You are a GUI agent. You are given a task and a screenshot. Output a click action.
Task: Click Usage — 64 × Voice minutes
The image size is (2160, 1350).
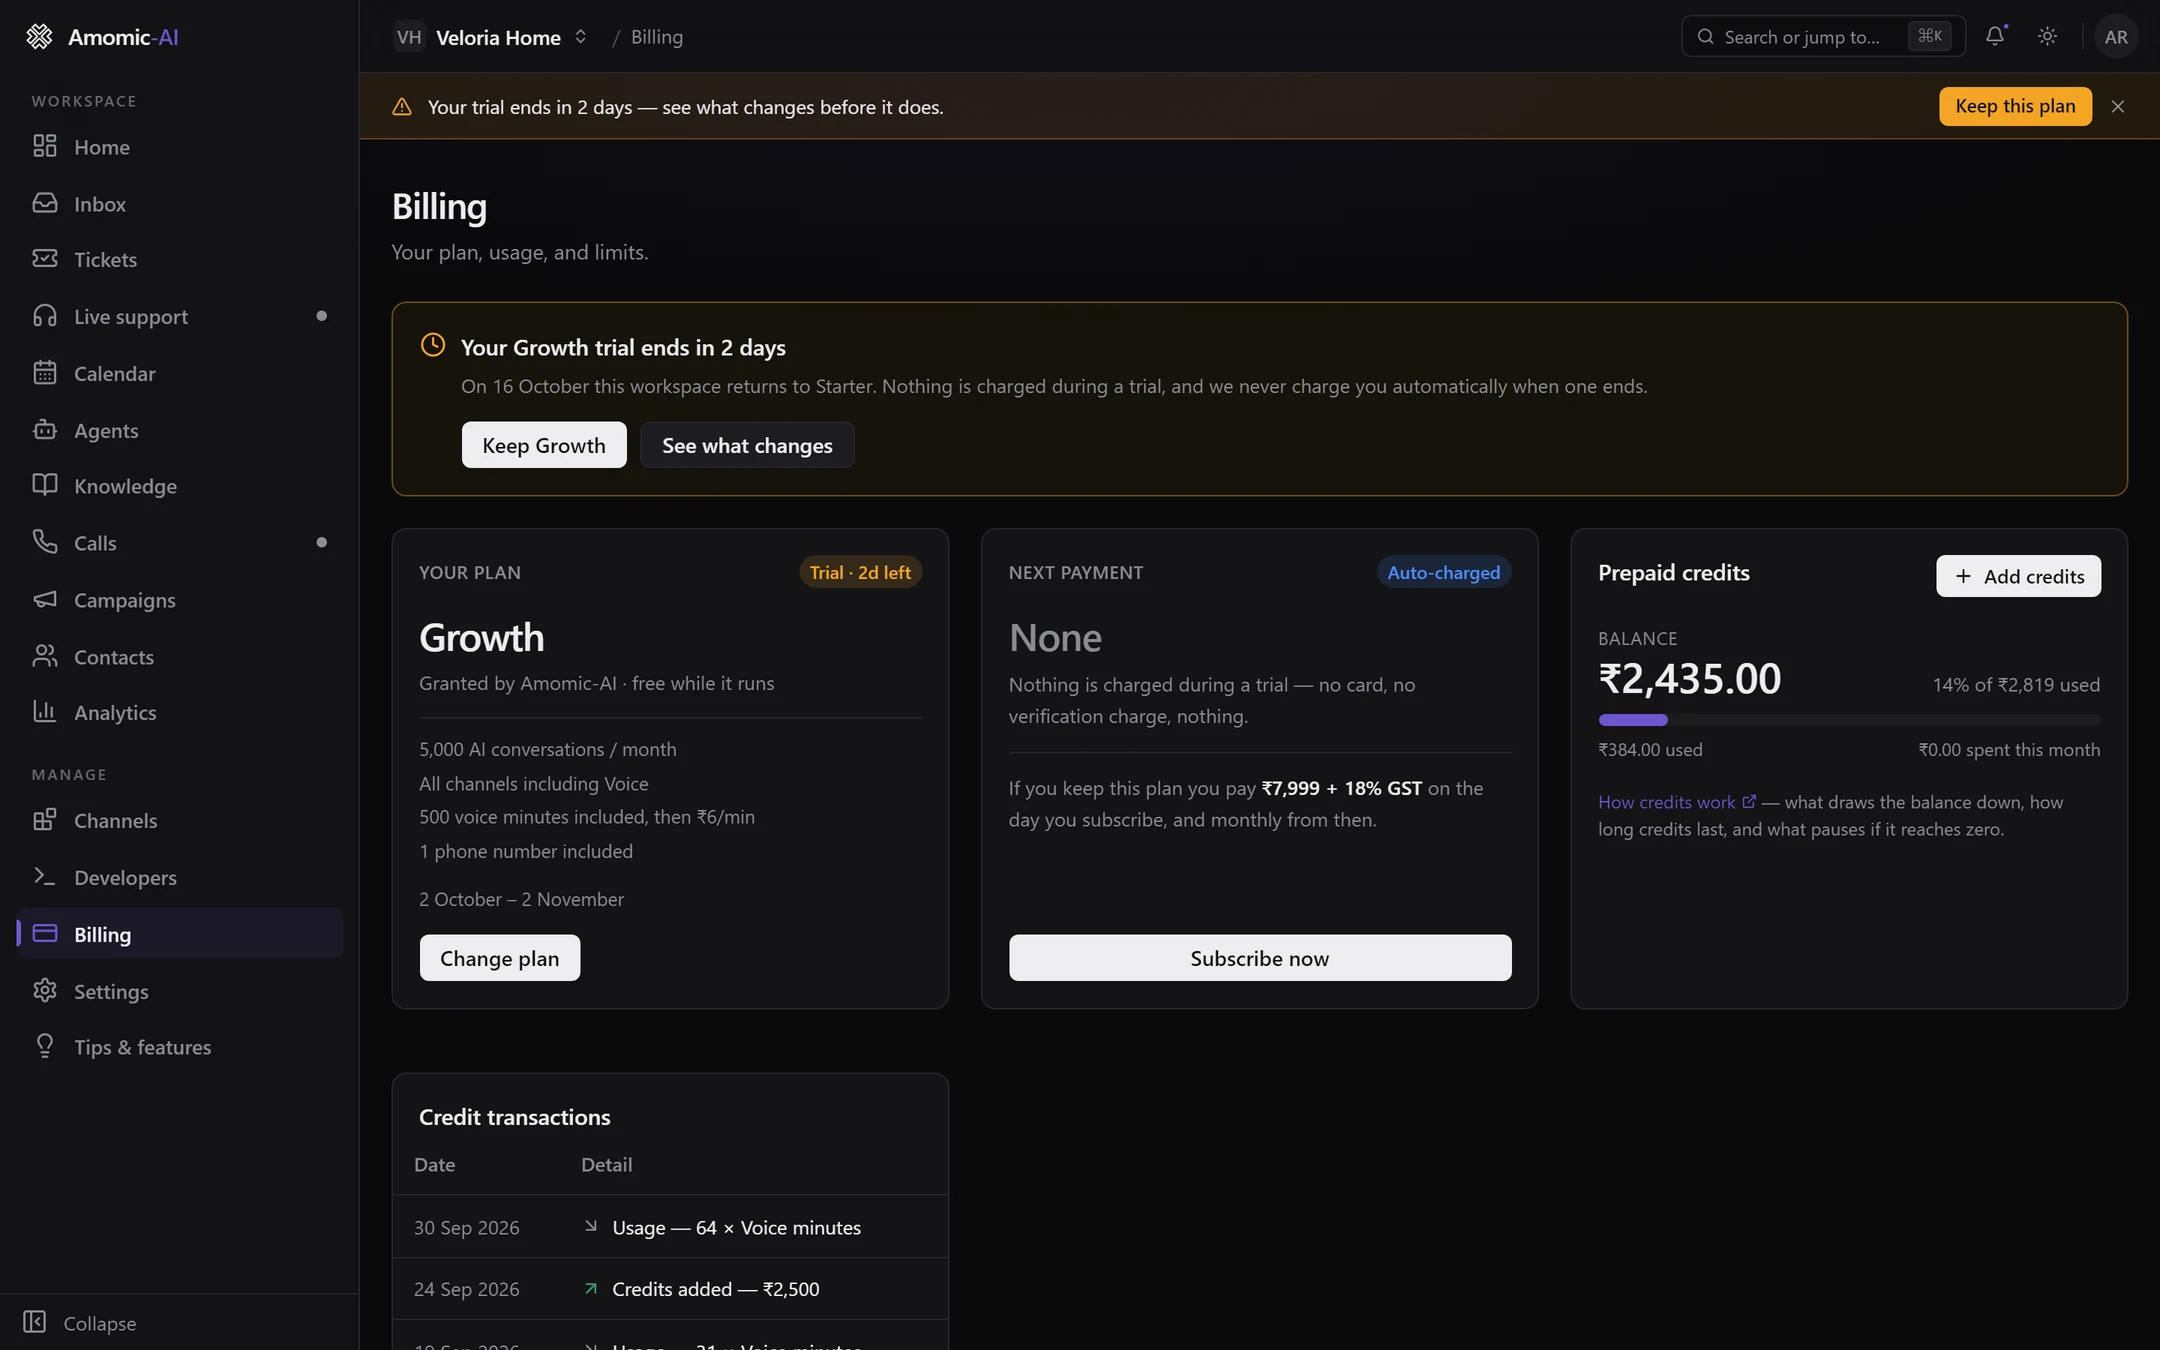click(x=736, y=1227)
